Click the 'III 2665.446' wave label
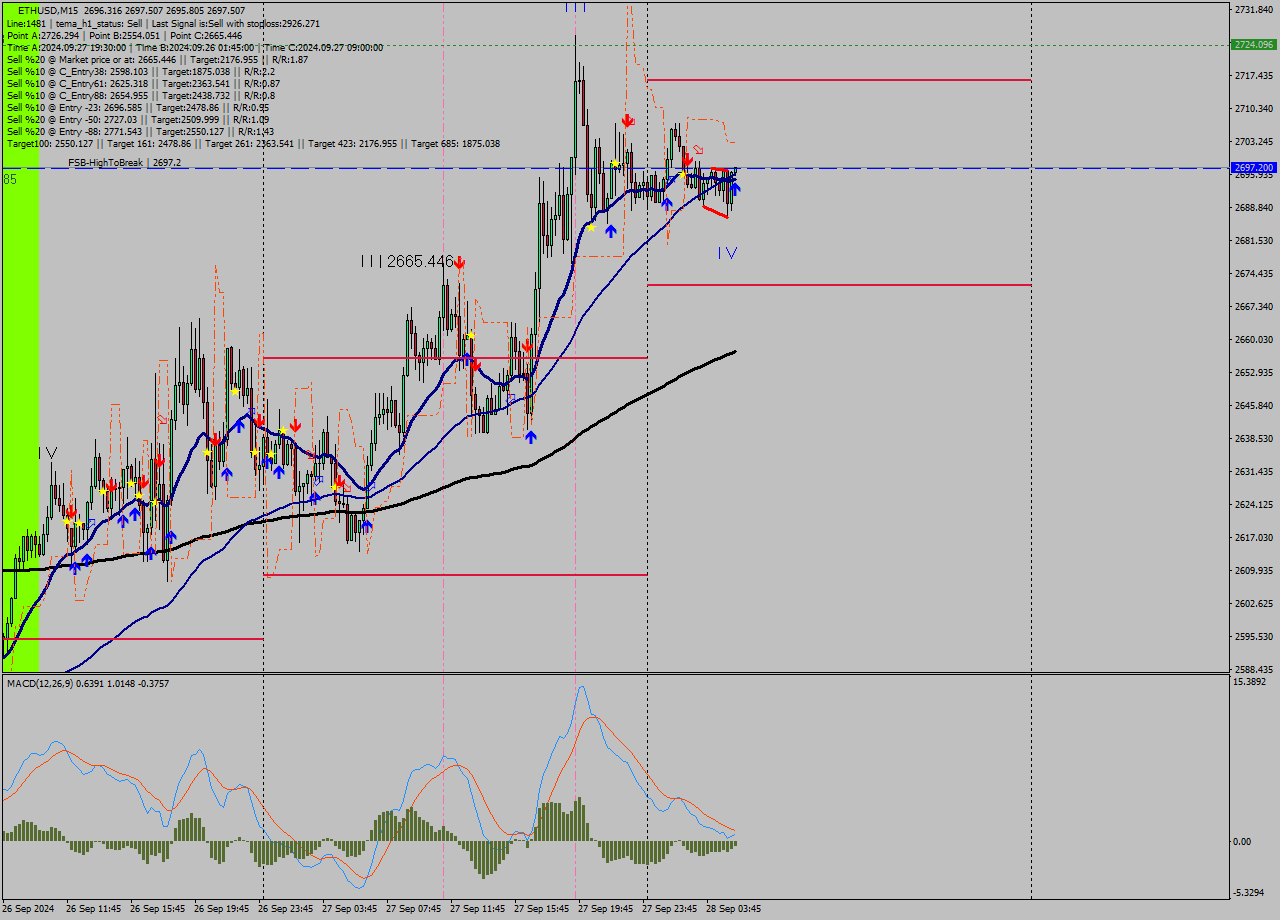Screen dimensions: 1280x920 click(x=407, y=261)
